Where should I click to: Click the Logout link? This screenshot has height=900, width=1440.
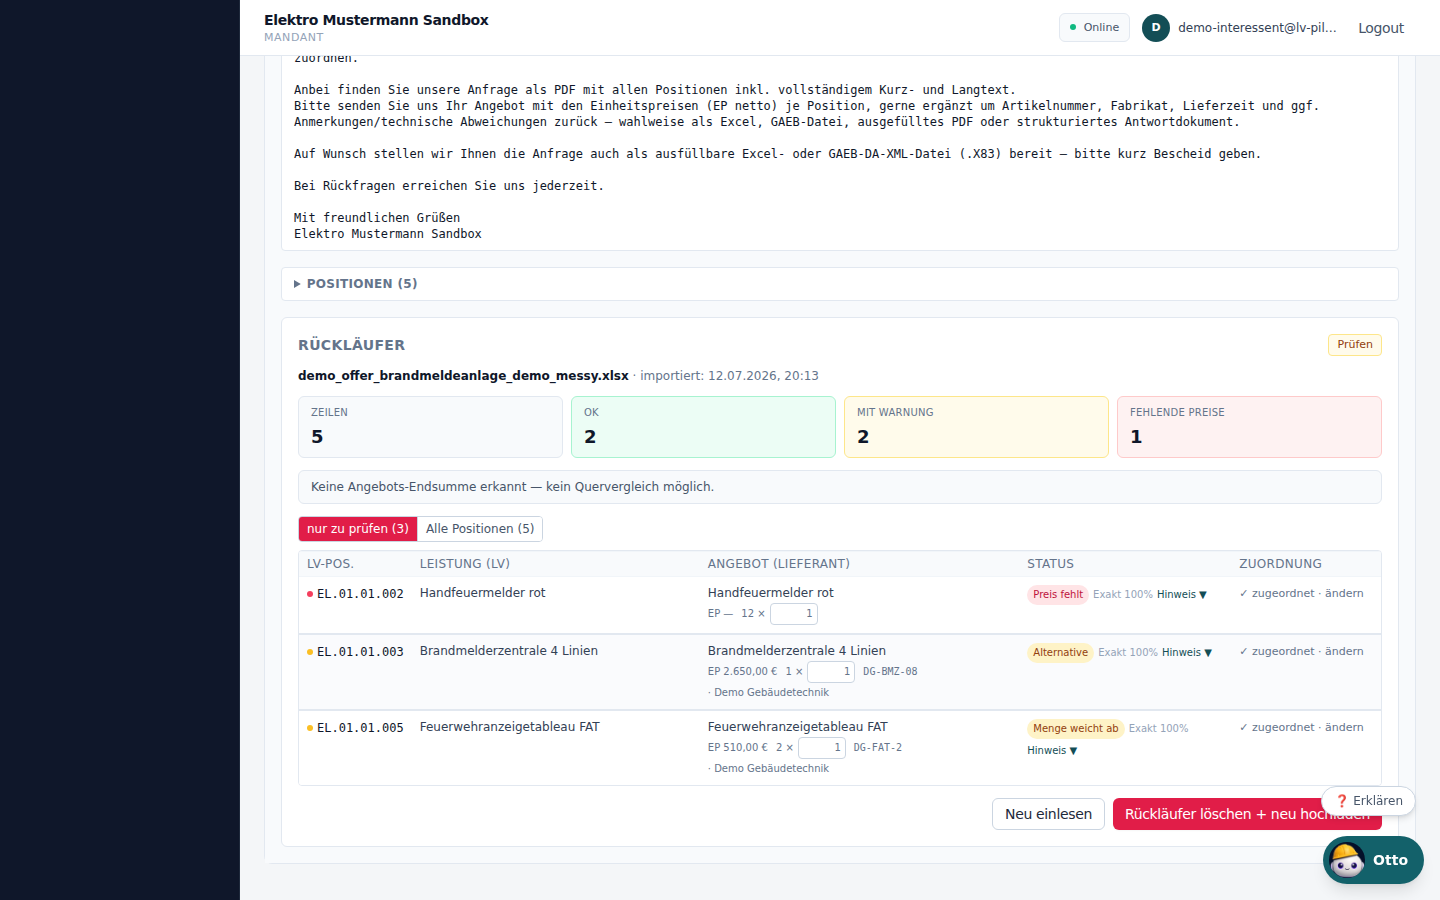point(1381,28)
